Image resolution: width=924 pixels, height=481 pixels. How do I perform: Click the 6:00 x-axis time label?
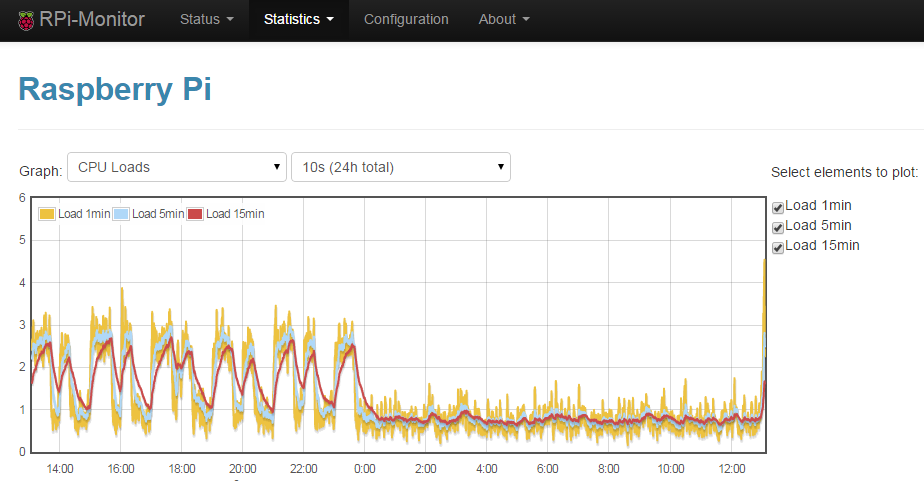(547, 469)
